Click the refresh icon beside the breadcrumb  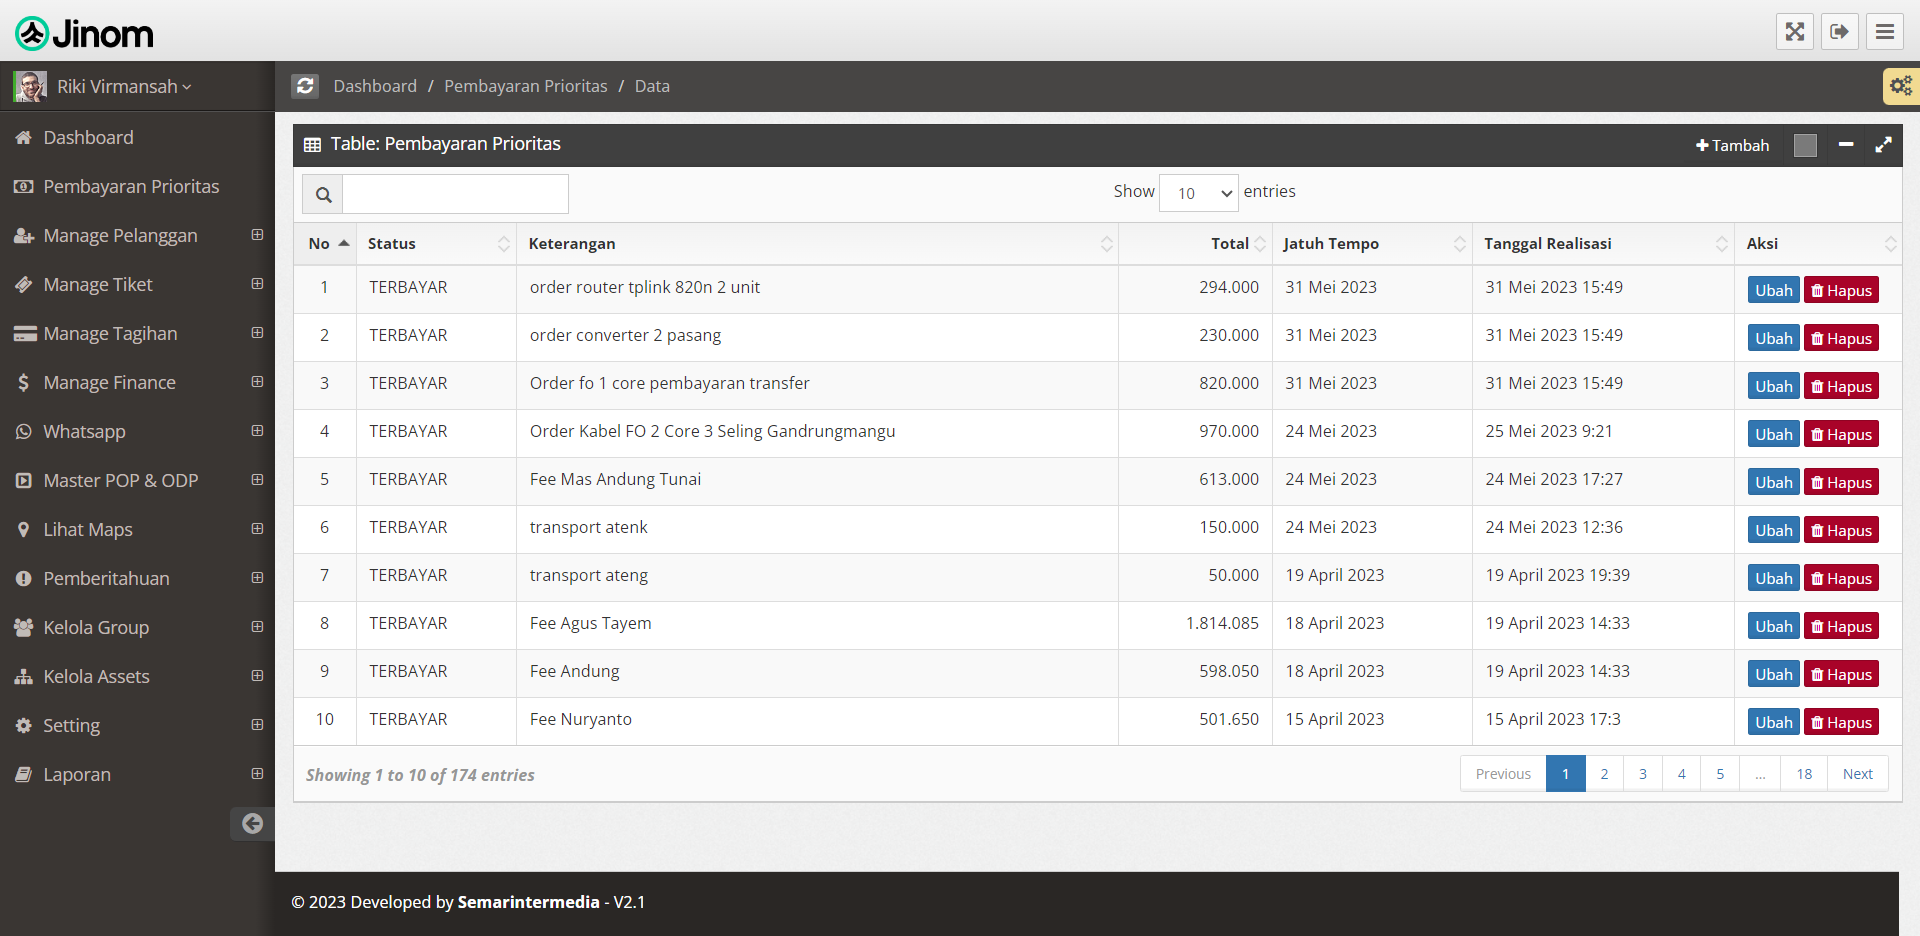point(305,86)
